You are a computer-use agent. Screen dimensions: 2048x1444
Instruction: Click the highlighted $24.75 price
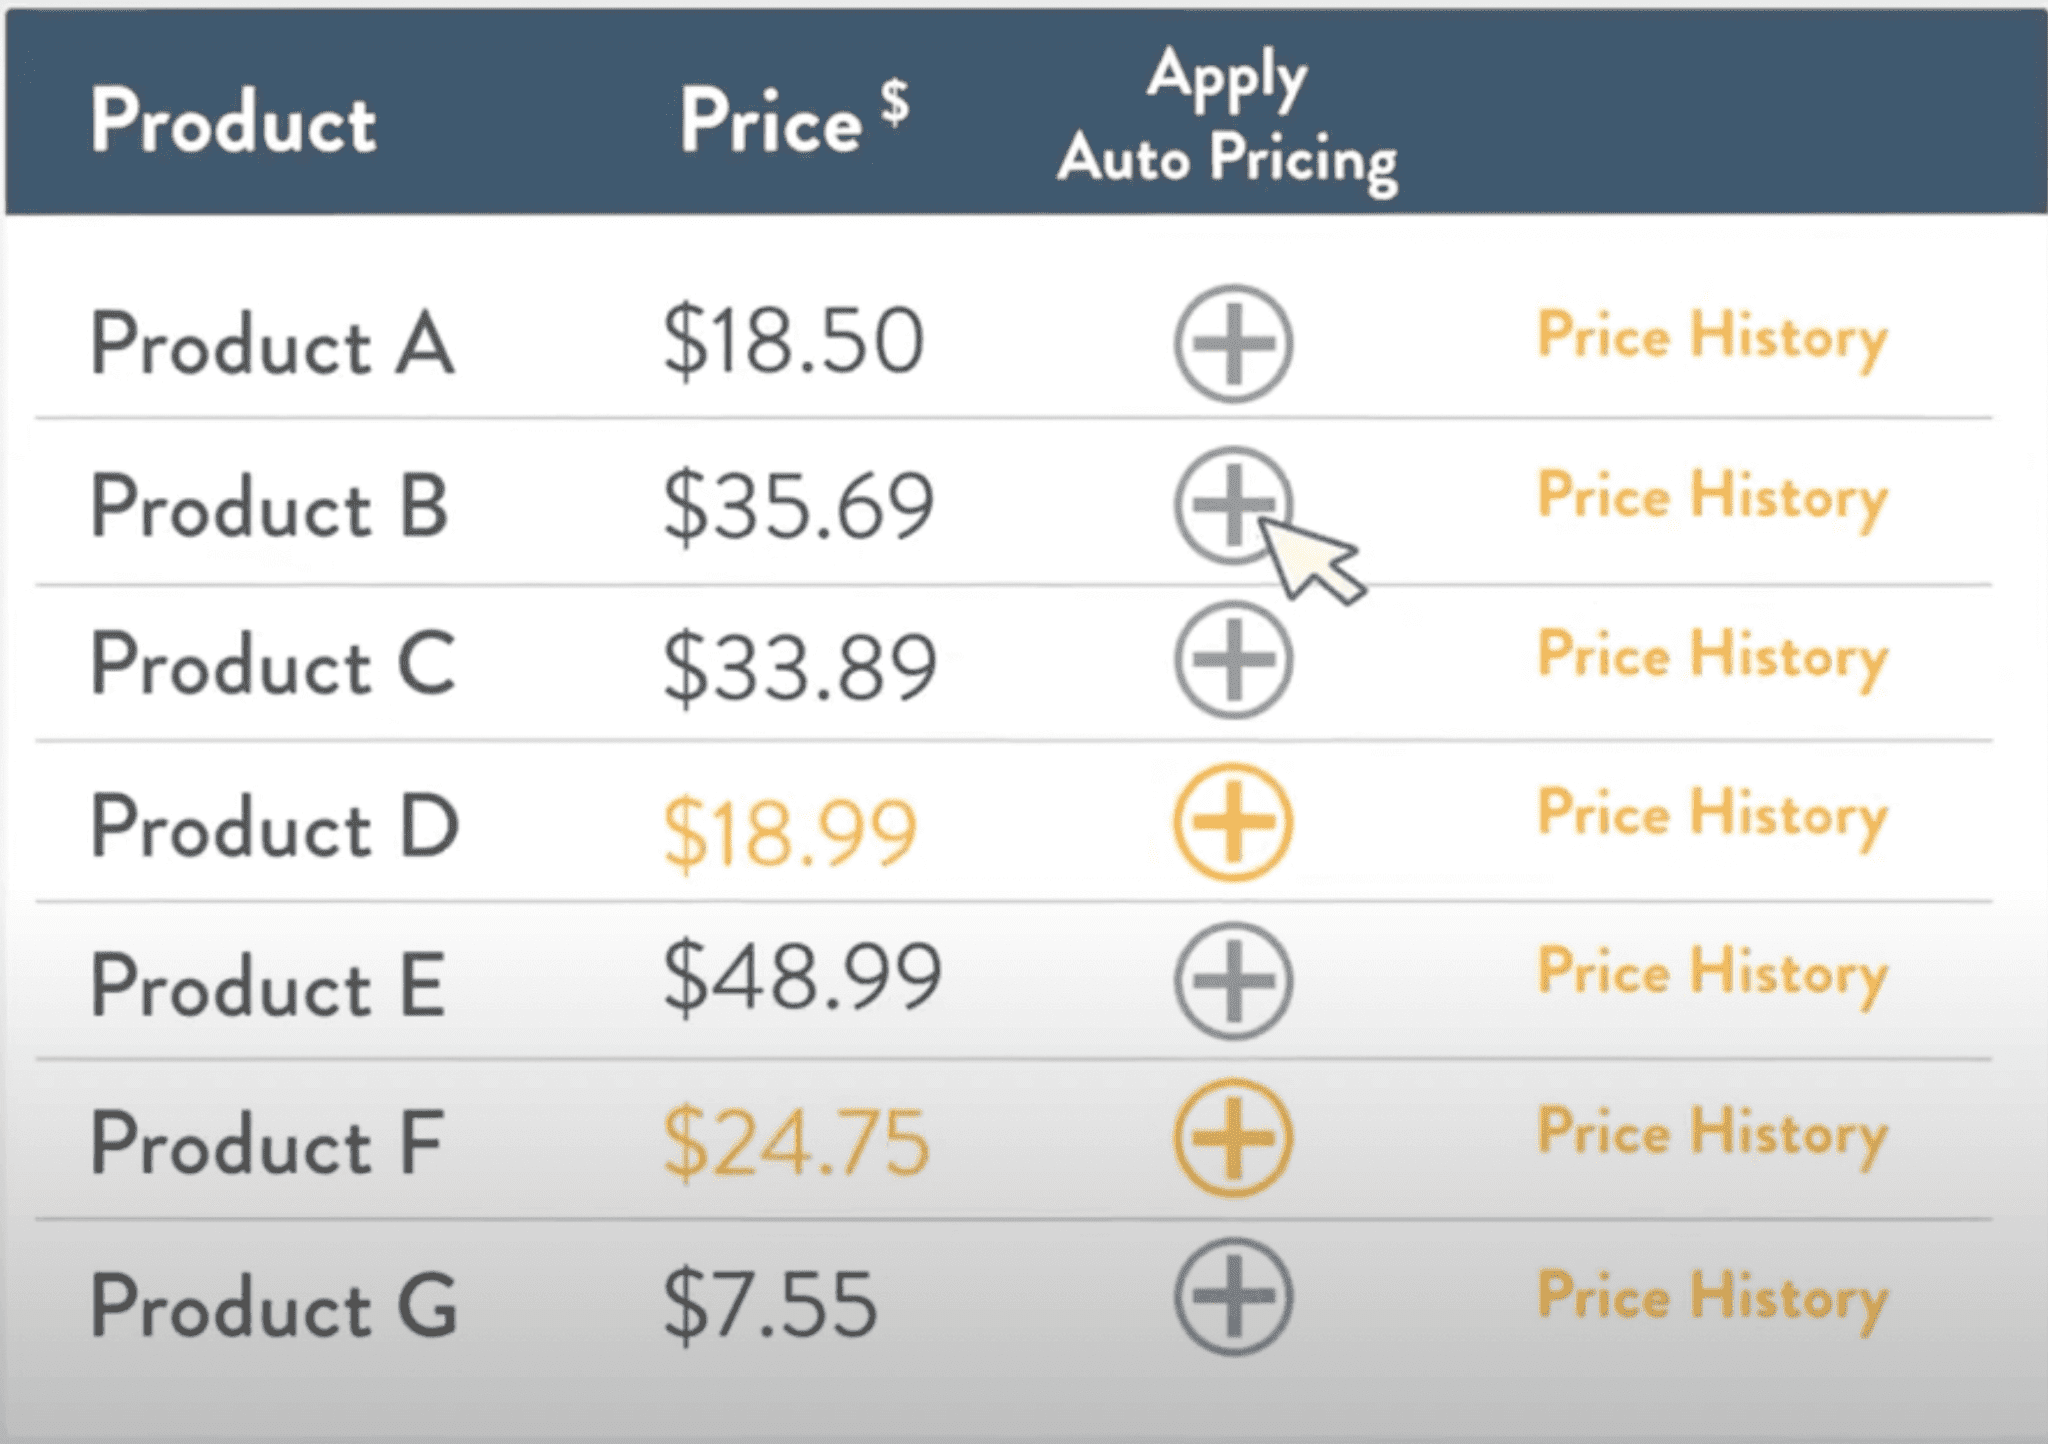796,1142
